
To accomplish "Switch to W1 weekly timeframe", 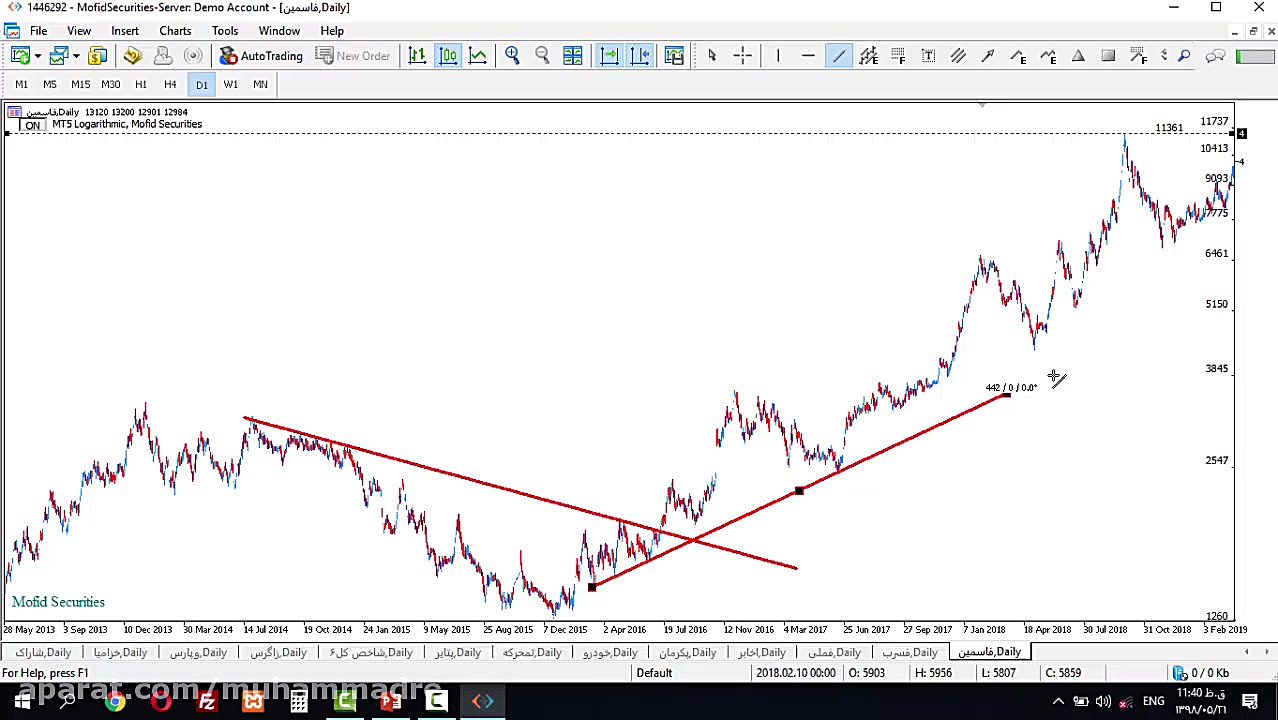I will click(x=230, y=85).
